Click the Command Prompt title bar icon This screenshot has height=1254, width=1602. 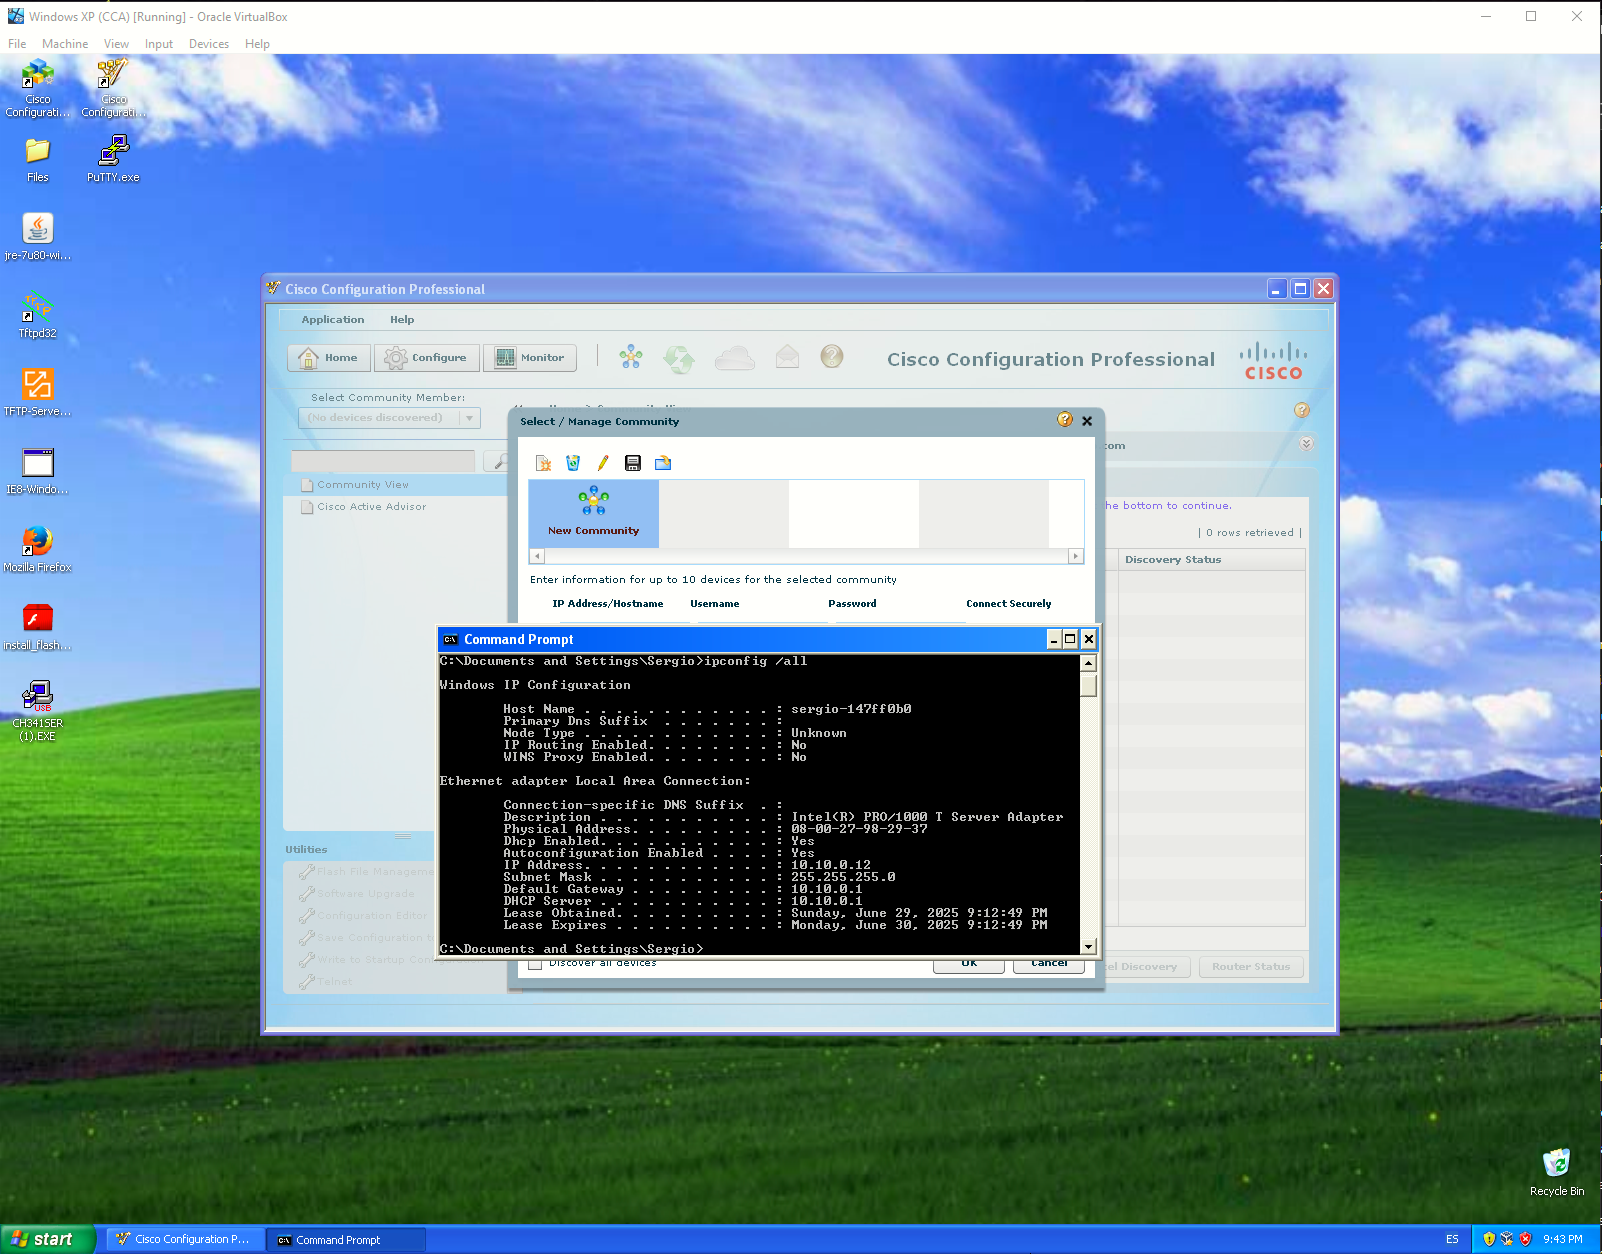click(451, 640)
